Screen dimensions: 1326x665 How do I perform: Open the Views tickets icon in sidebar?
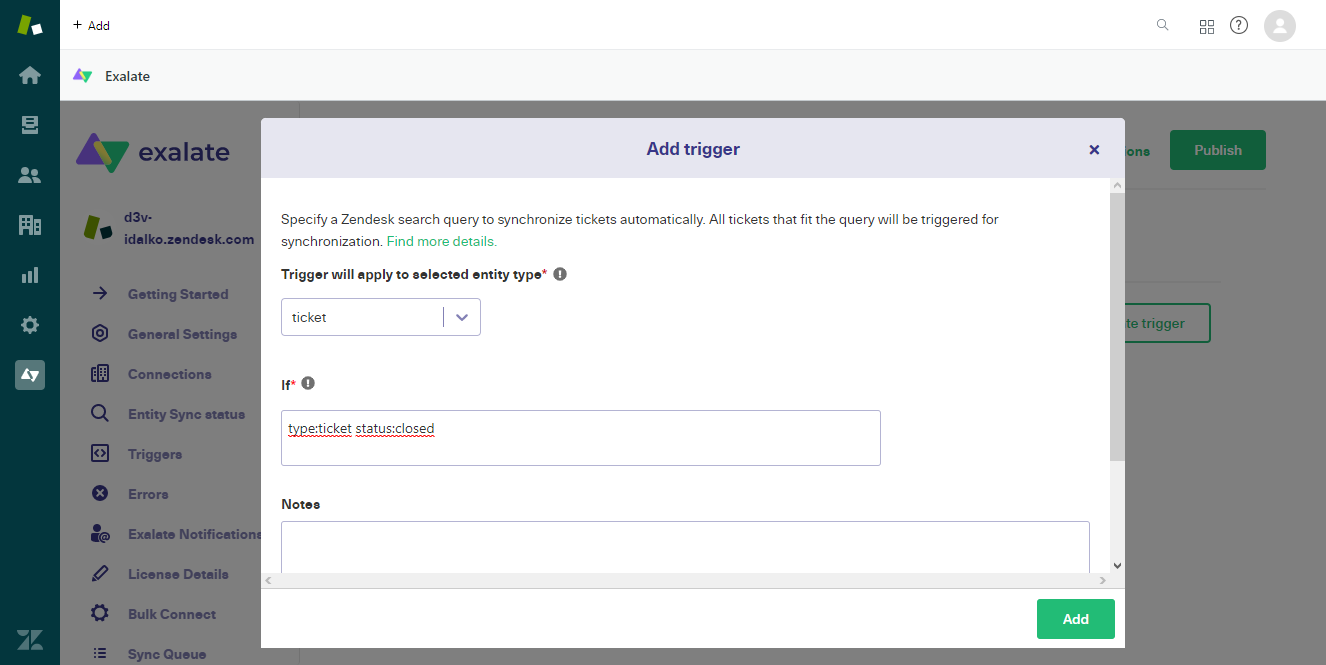[x=30, y=125]
